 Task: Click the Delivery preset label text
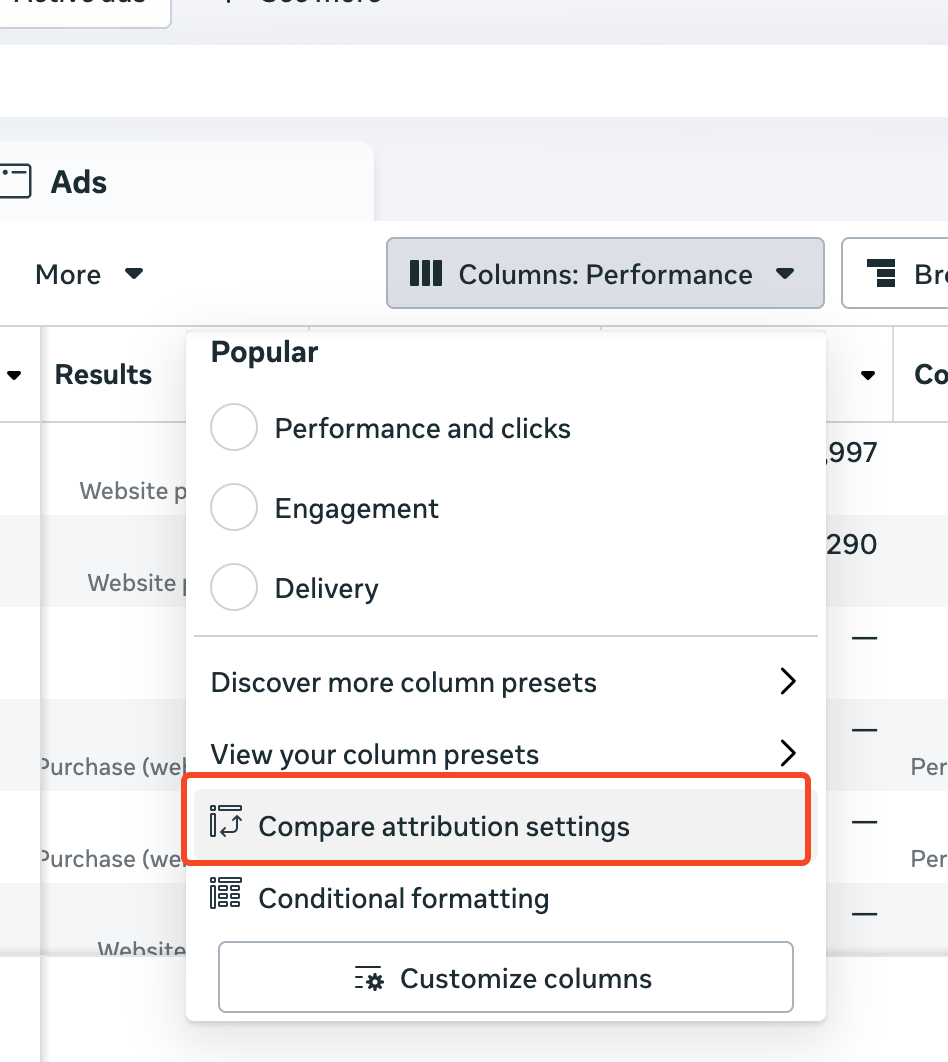[x=327, y=588]
